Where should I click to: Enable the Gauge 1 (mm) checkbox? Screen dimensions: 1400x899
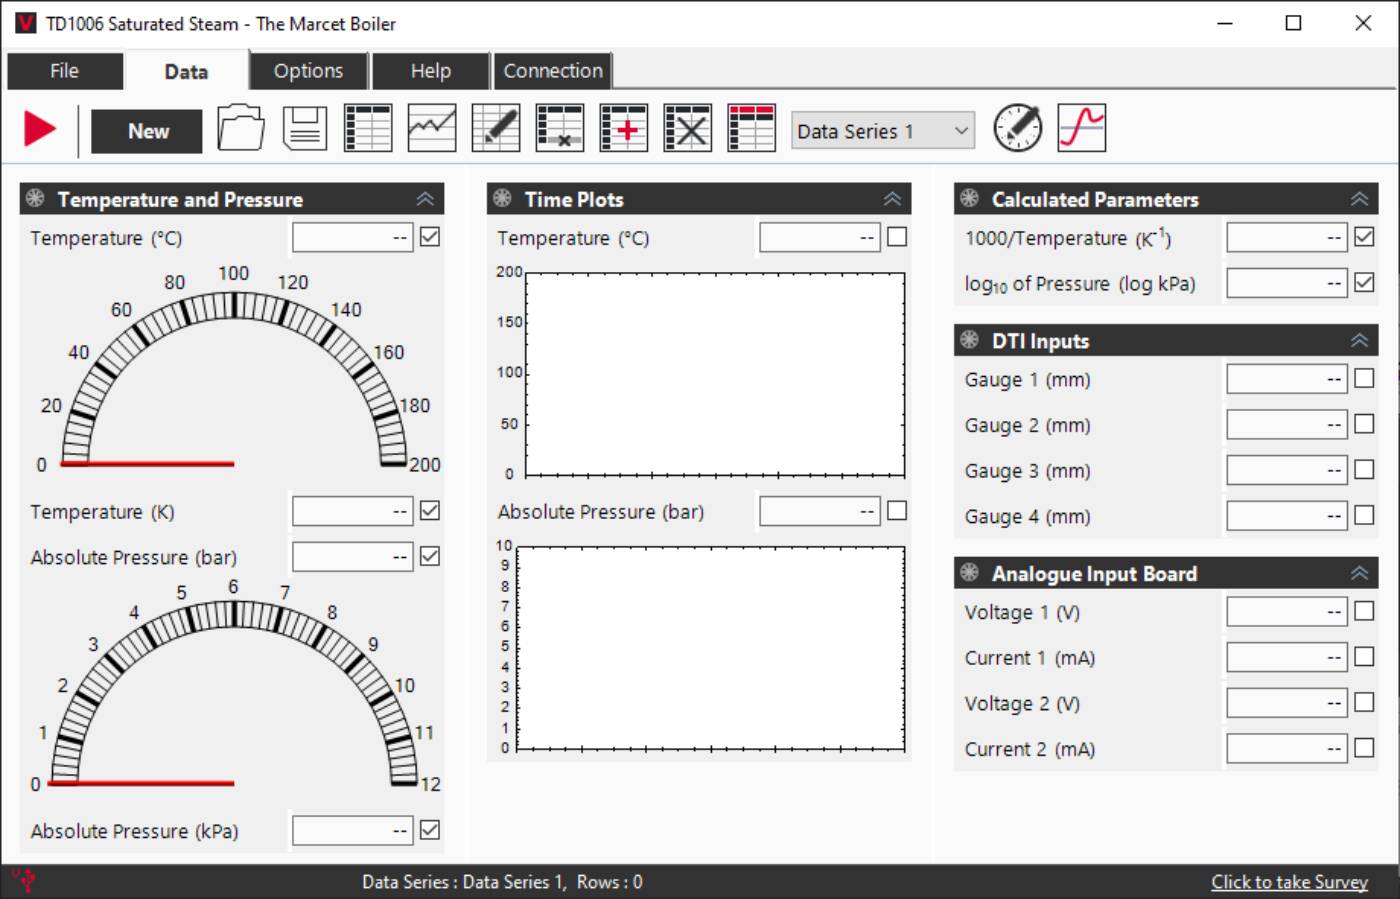tap(1364, 379)
